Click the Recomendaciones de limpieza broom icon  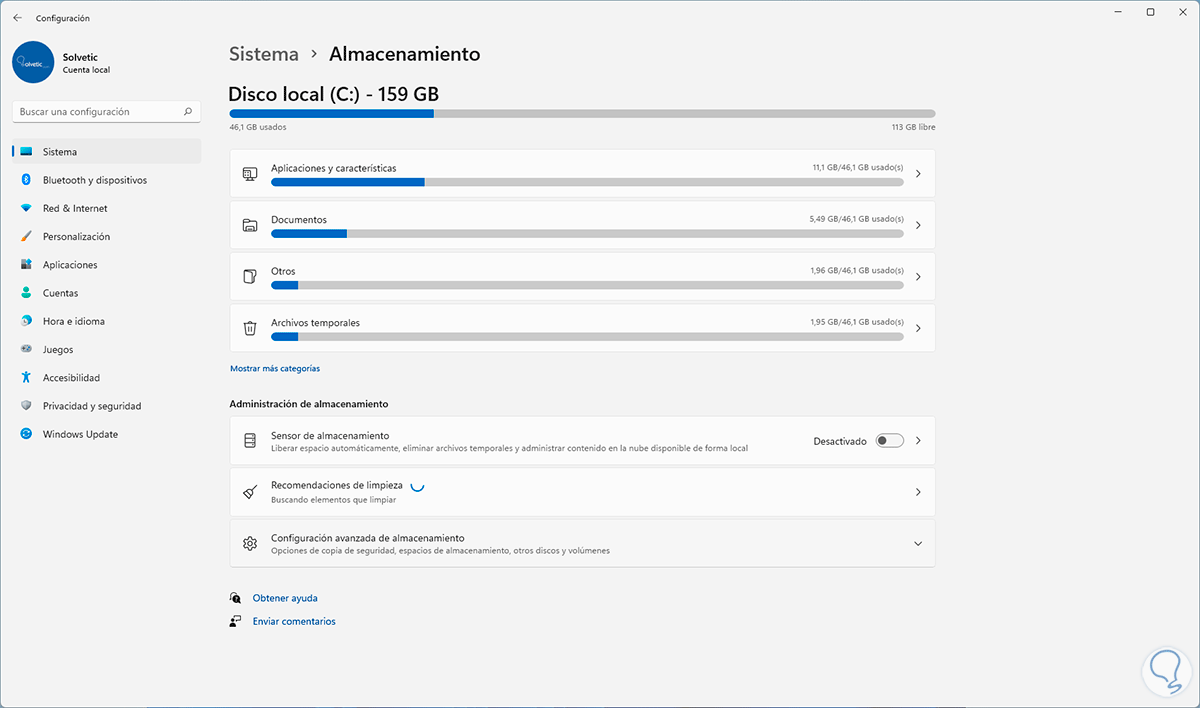[x=250, y=492]
